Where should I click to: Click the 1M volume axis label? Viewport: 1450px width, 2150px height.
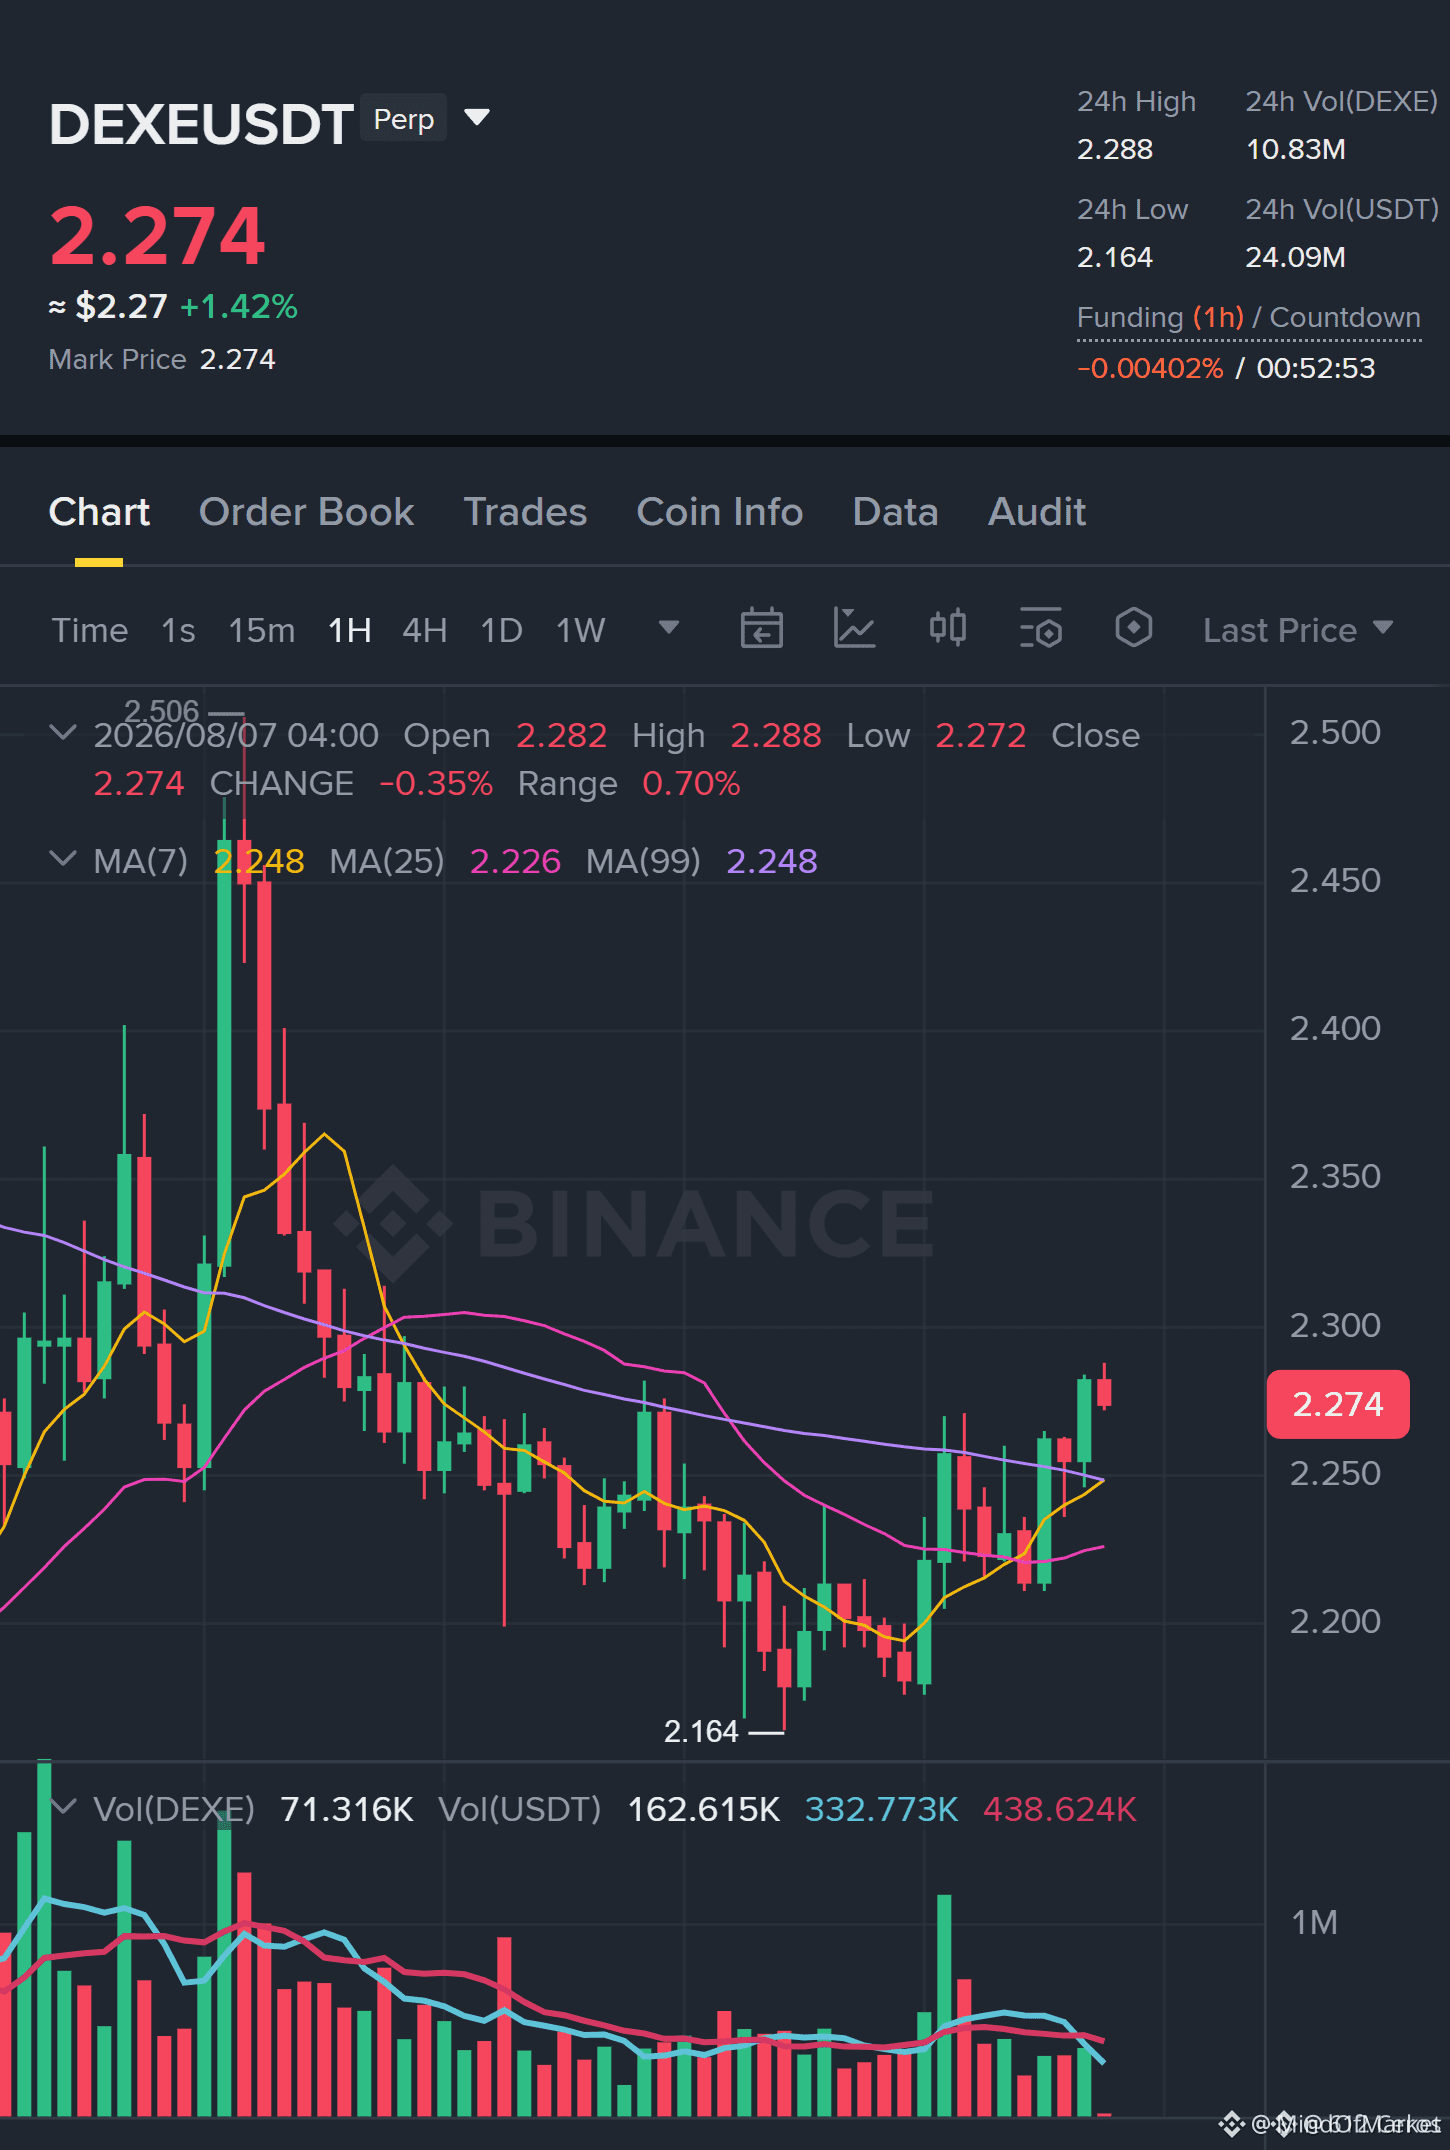tap(1314, 1922)
